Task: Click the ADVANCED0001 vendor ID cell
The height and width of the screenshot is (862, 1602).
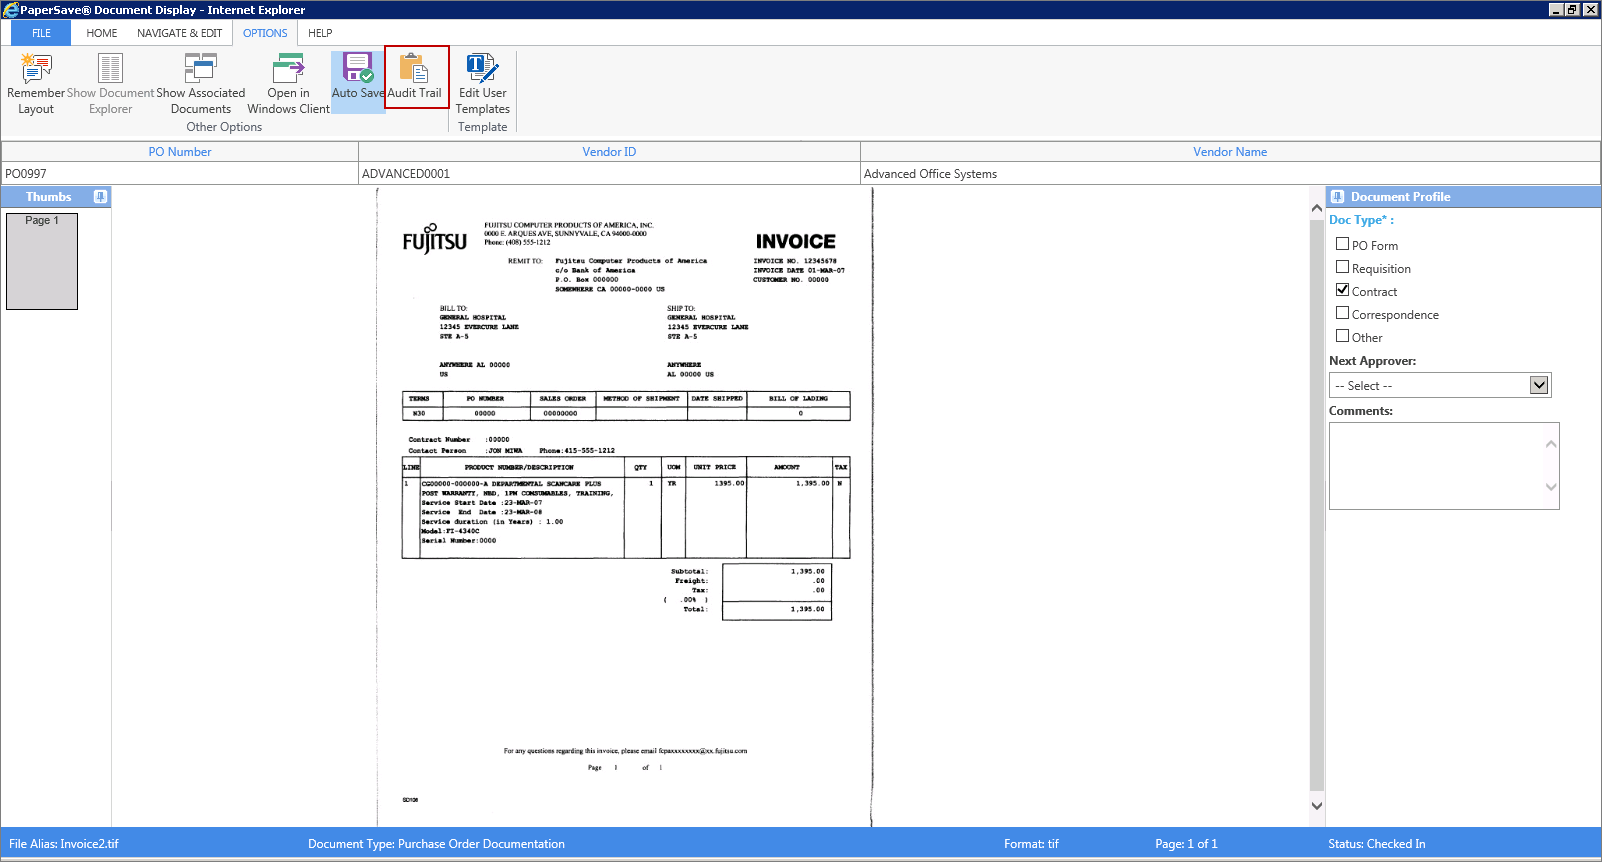Action: [x=609, y=174]
